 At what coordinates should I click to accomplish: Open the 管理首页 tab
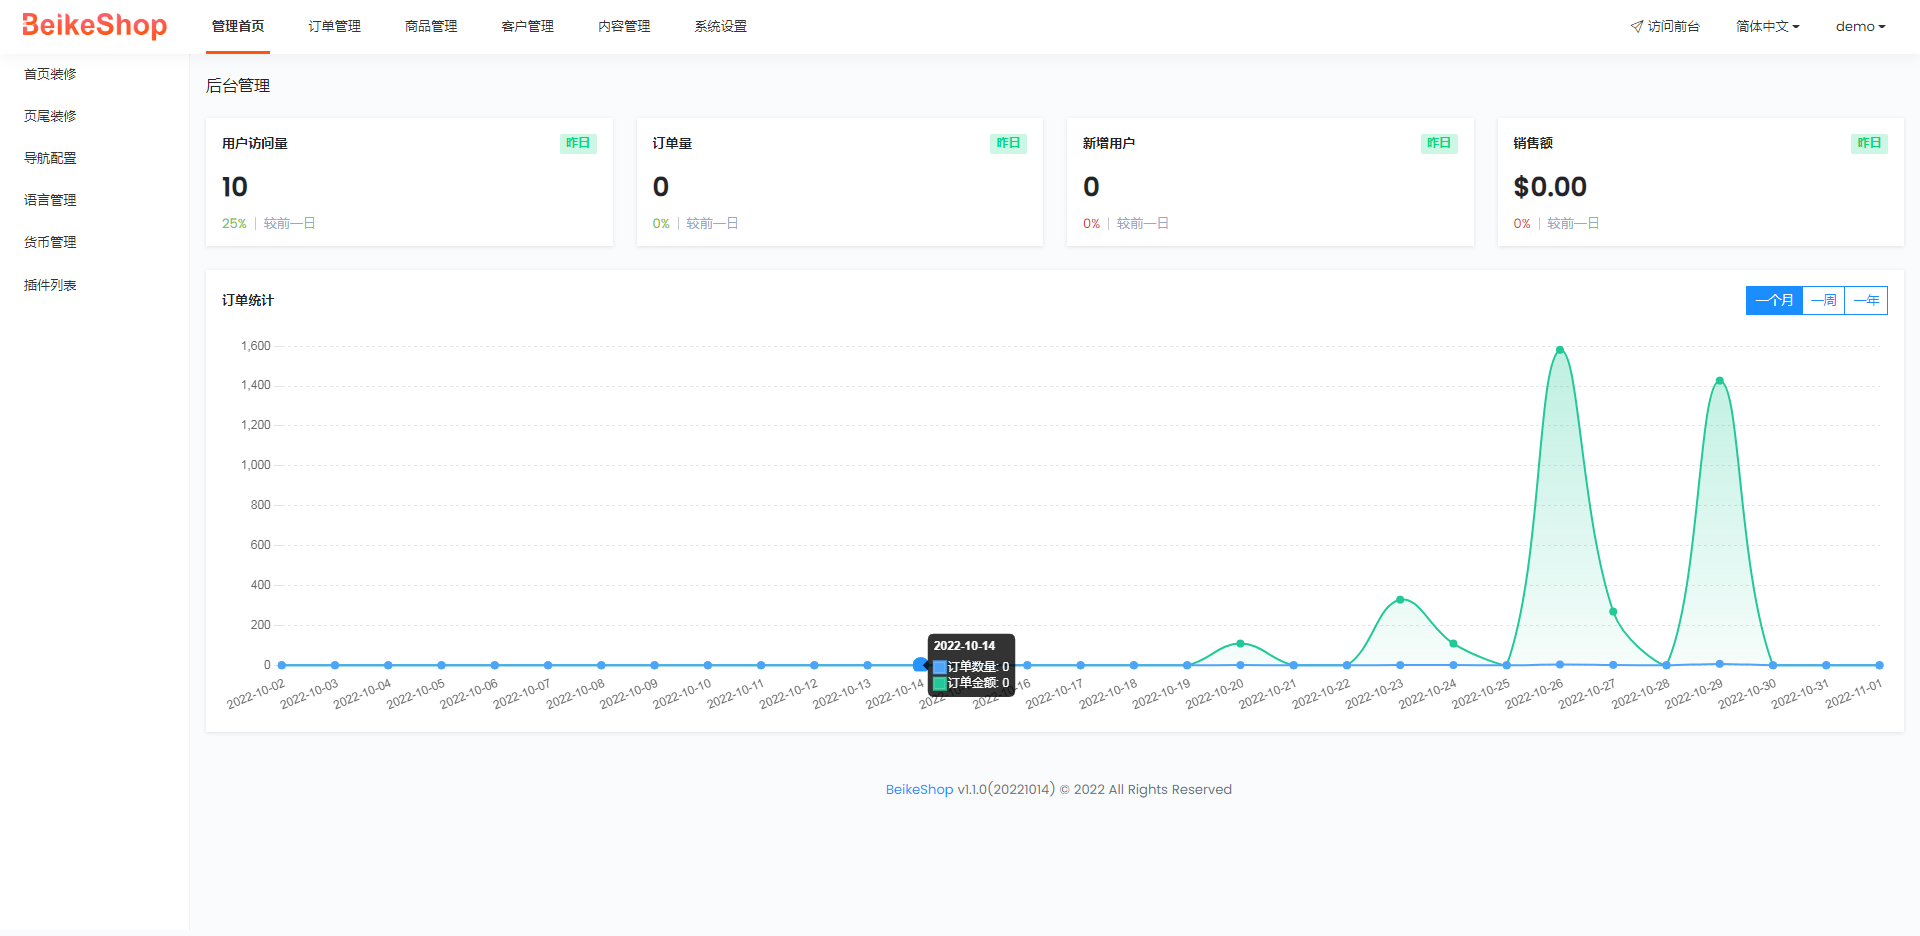pyautogui.click(x=238, y=26)
